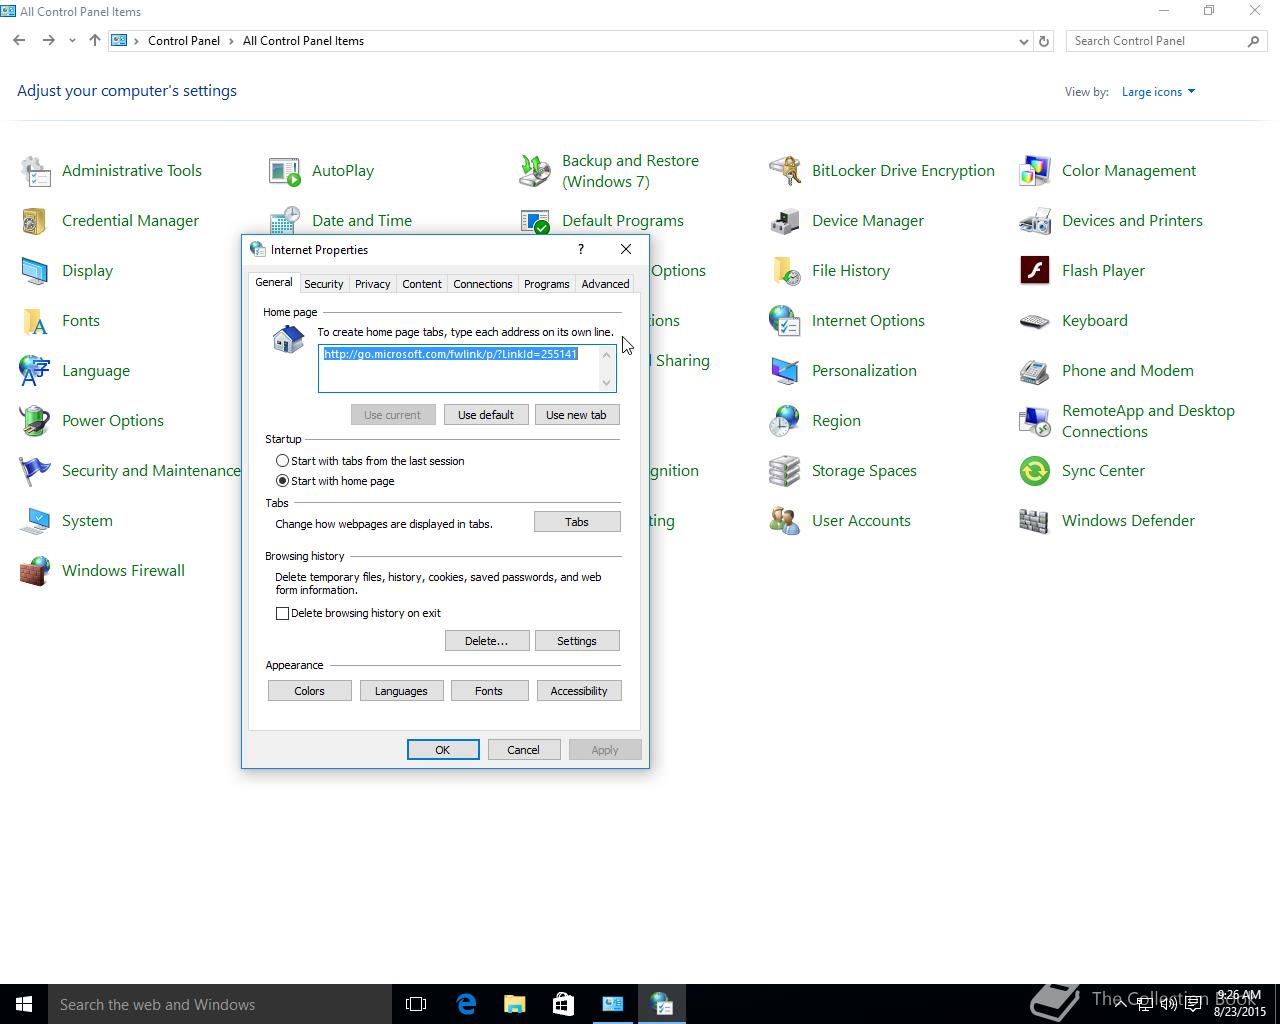The height and width of the screenshot is (1024, 1280).
Task: Open the Security and Maintenance flag icon
Action: click(35, 471)
